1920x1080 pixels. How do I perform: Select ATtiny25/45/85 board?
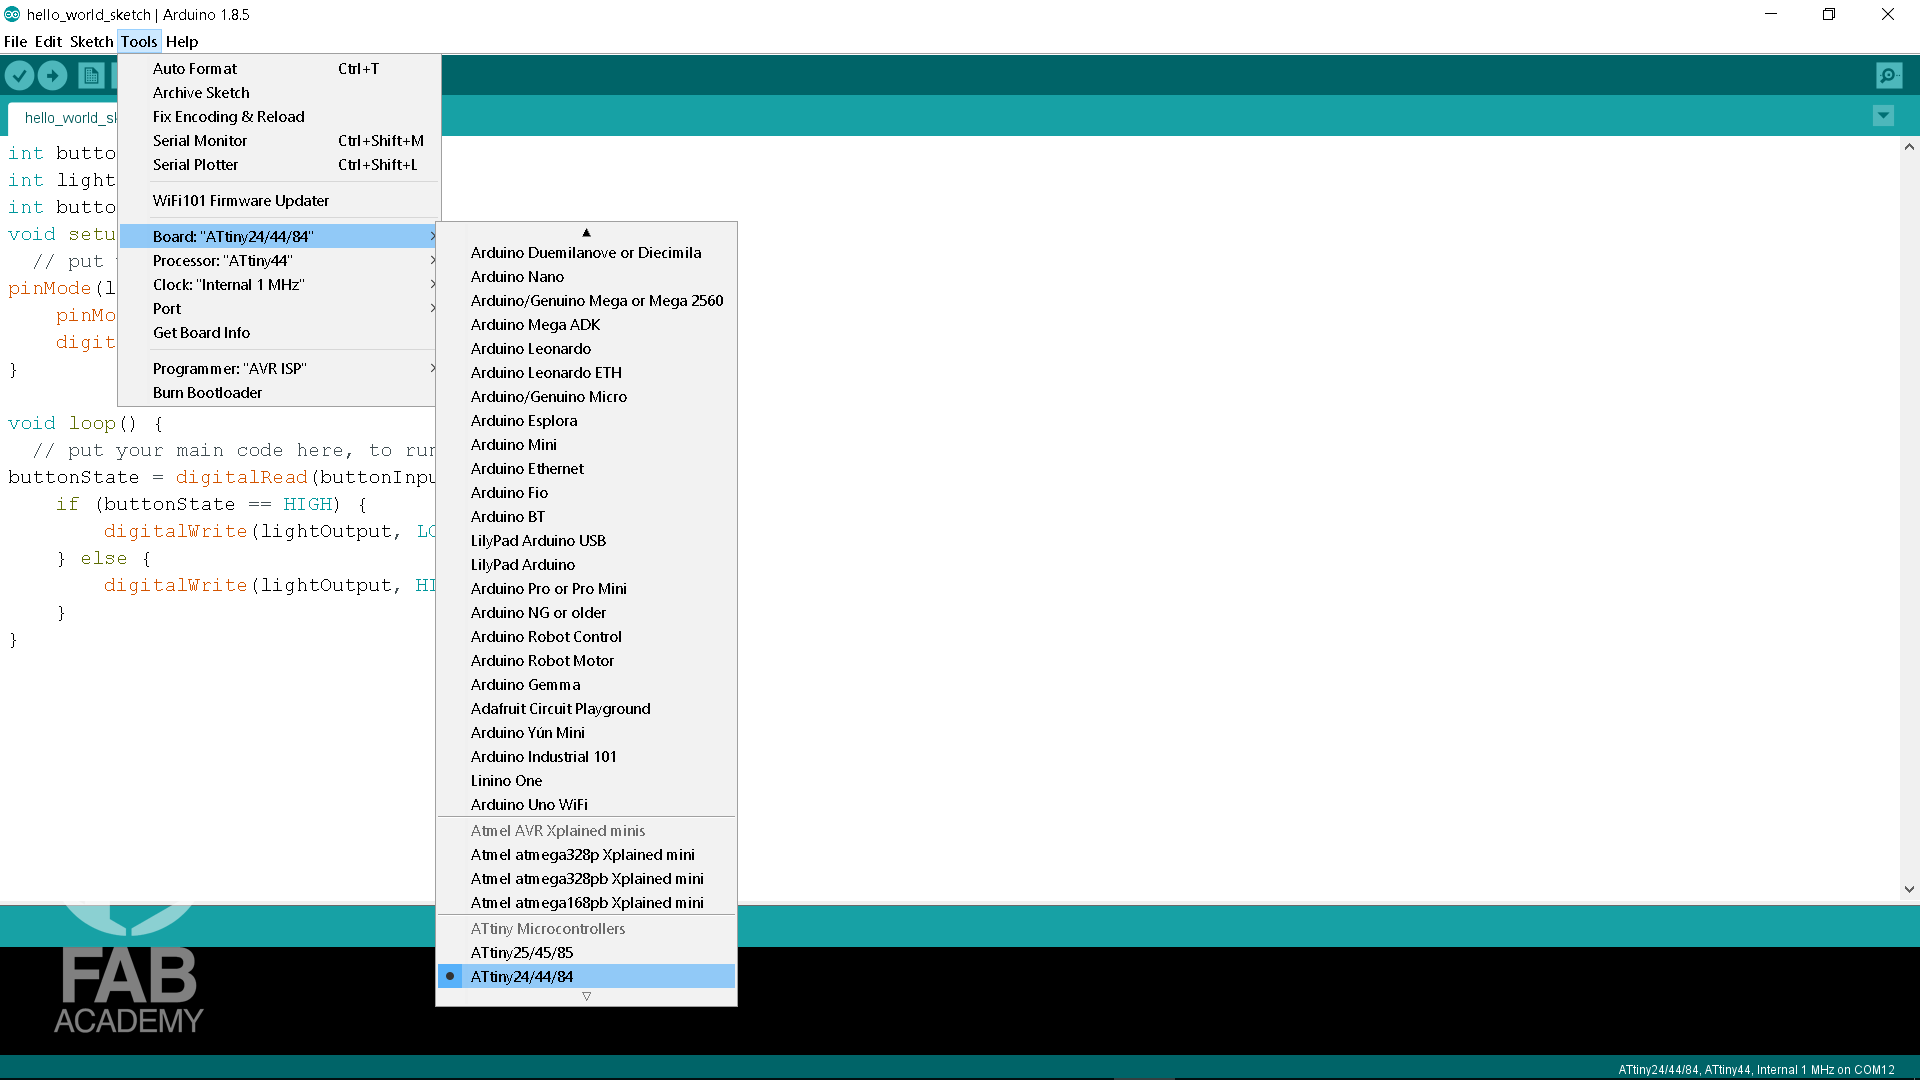coord(586,953)
